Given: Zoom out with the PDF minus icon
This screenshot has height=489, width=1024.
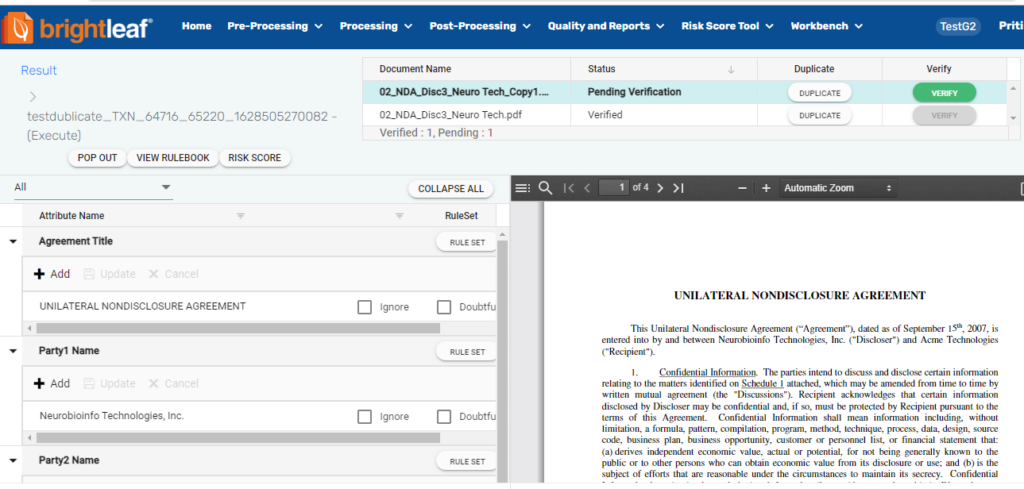Looking at the screenshot, I should (742, 188).
